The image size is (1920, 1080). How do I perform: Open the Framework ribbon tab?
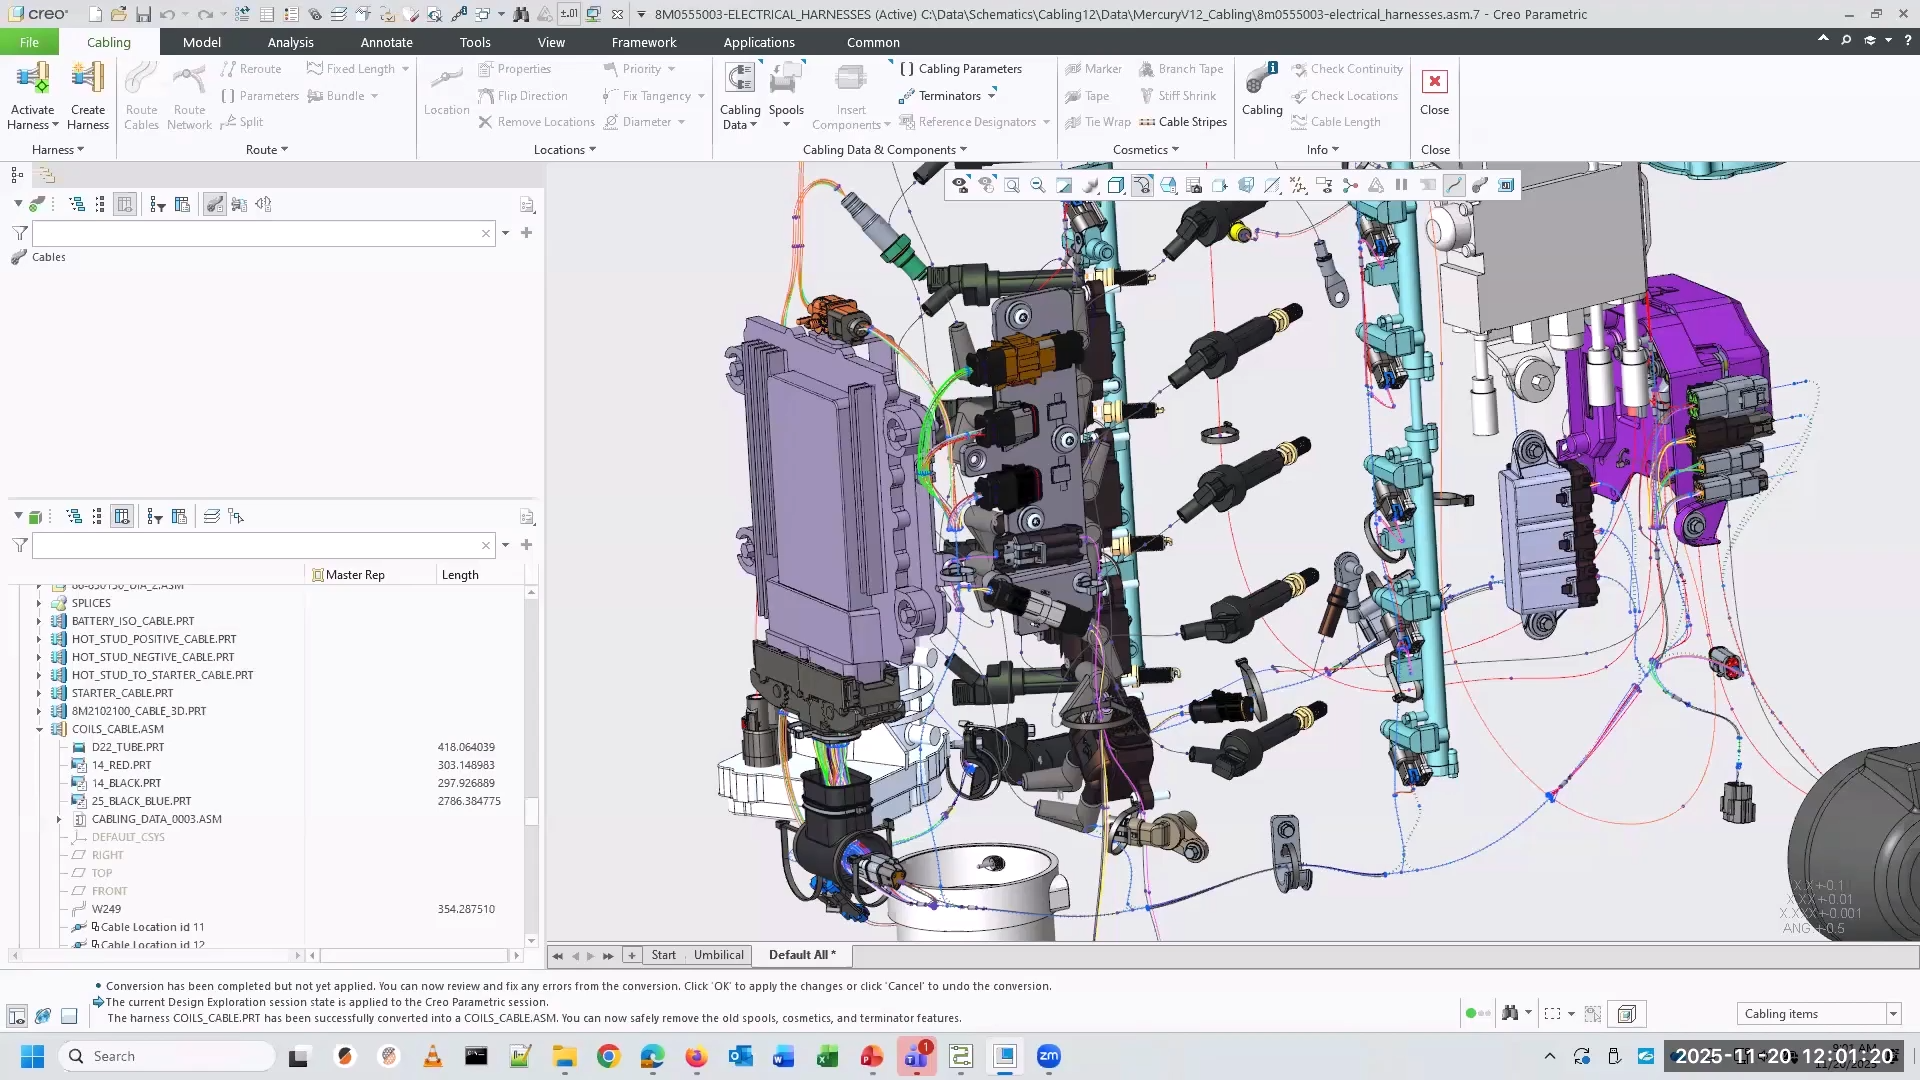(644, 42)
